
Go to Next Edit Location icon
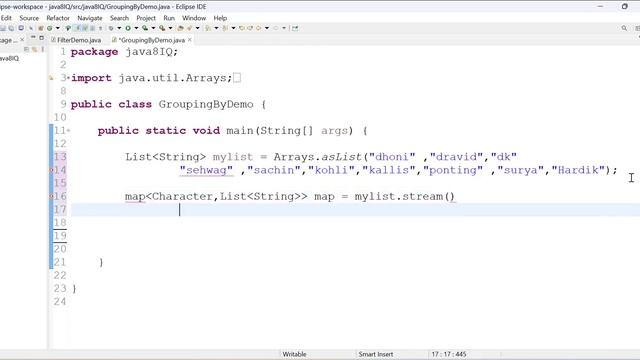tap(250, 28)
